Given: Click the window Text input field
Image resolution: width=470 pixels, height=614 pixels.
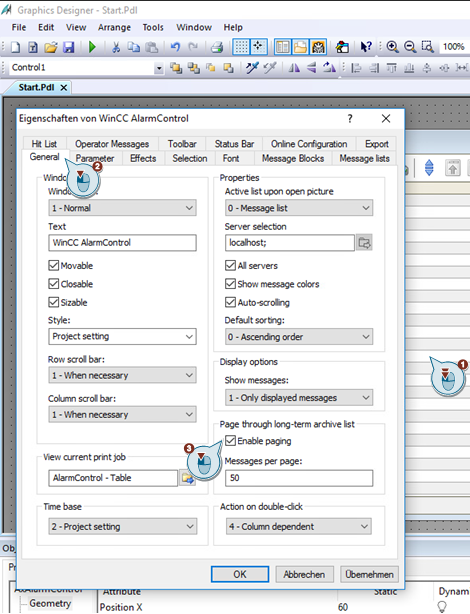Looking at the screenshot, I should coord(122,243).
